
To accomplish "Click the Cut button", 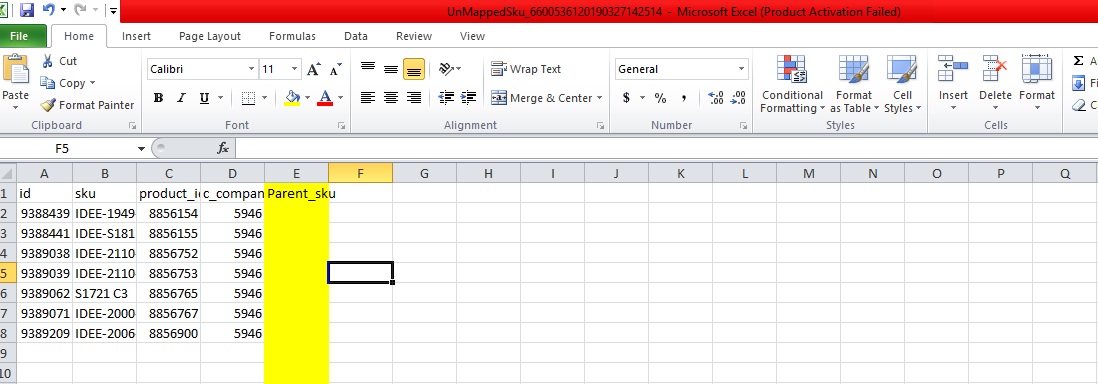I will click(x=60, y=61).
